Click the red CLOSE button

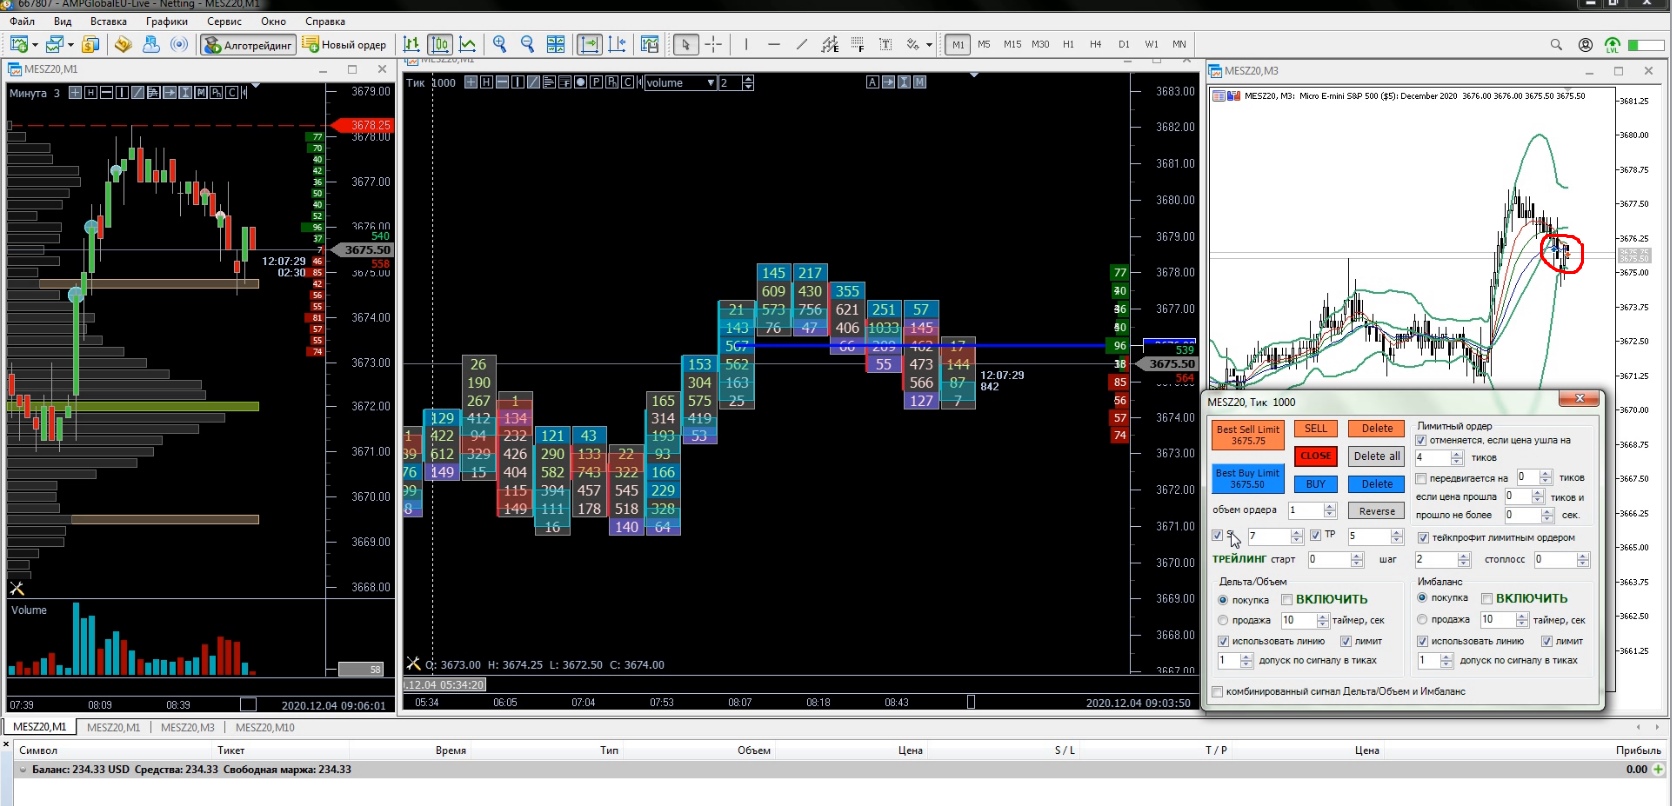[1316, 456]
